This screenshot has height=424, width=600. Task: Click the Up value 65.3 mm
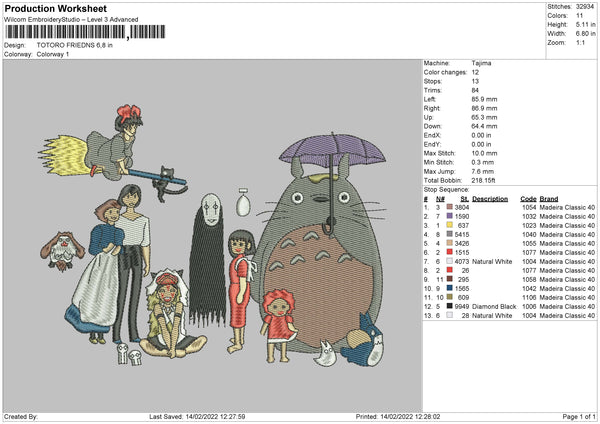(484, 117)
